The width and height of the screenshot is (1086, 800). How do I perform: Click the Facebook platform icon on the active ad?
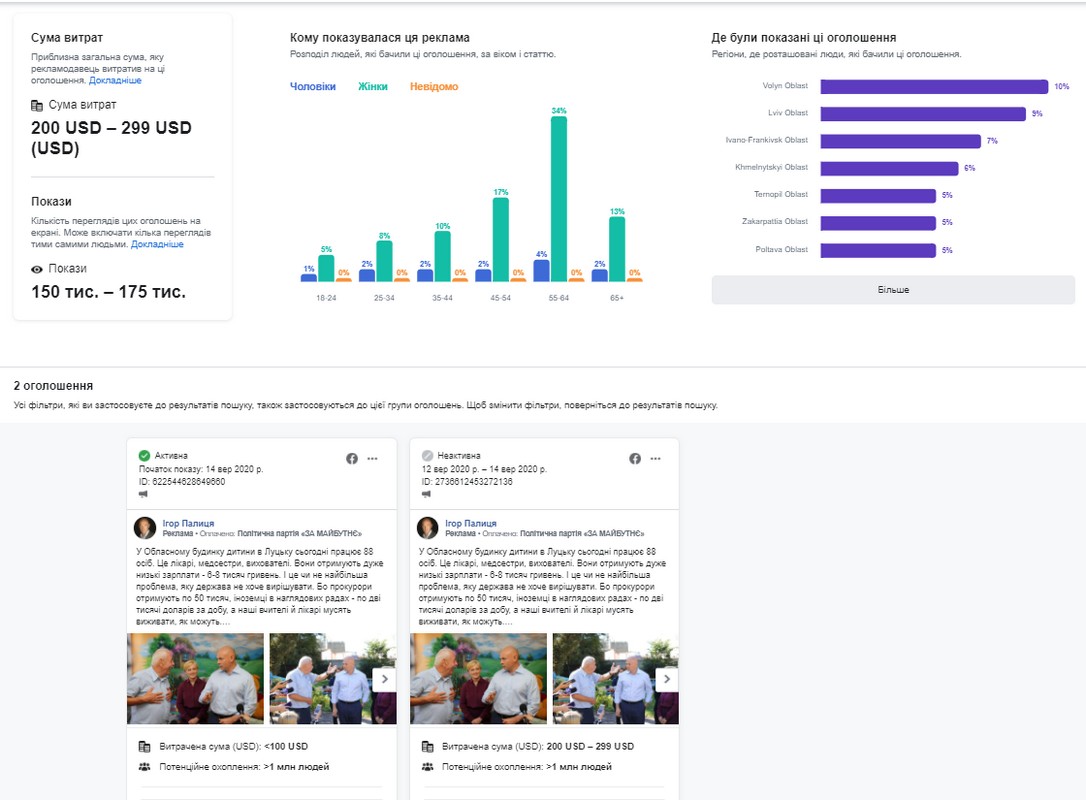pyautogui.click(x=352, y=458)
